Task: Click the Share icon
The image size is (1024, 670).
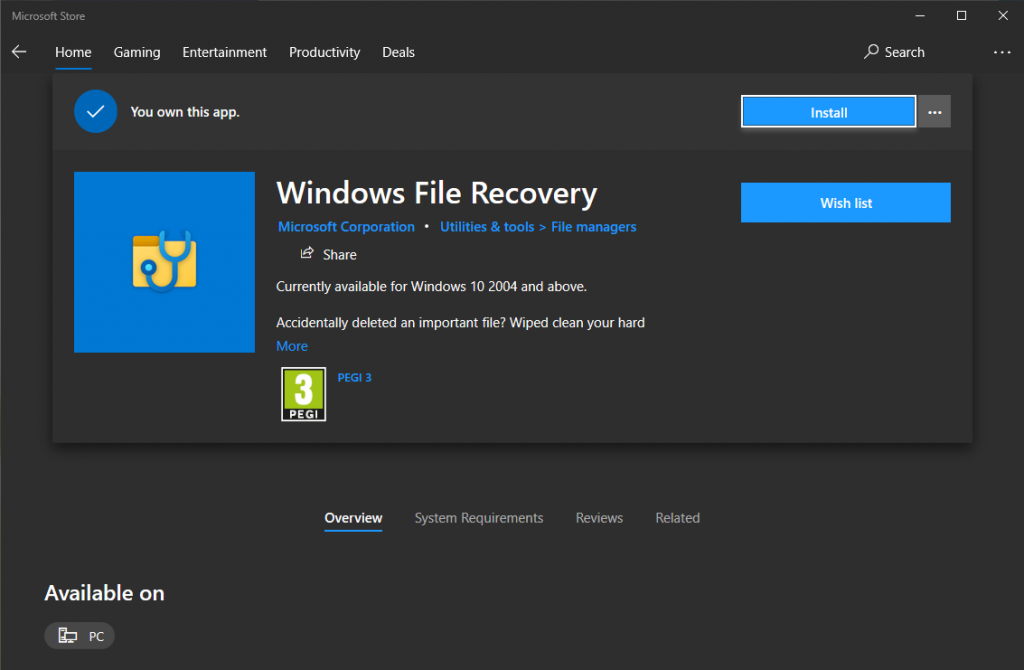Action: (x=308, y=254)
